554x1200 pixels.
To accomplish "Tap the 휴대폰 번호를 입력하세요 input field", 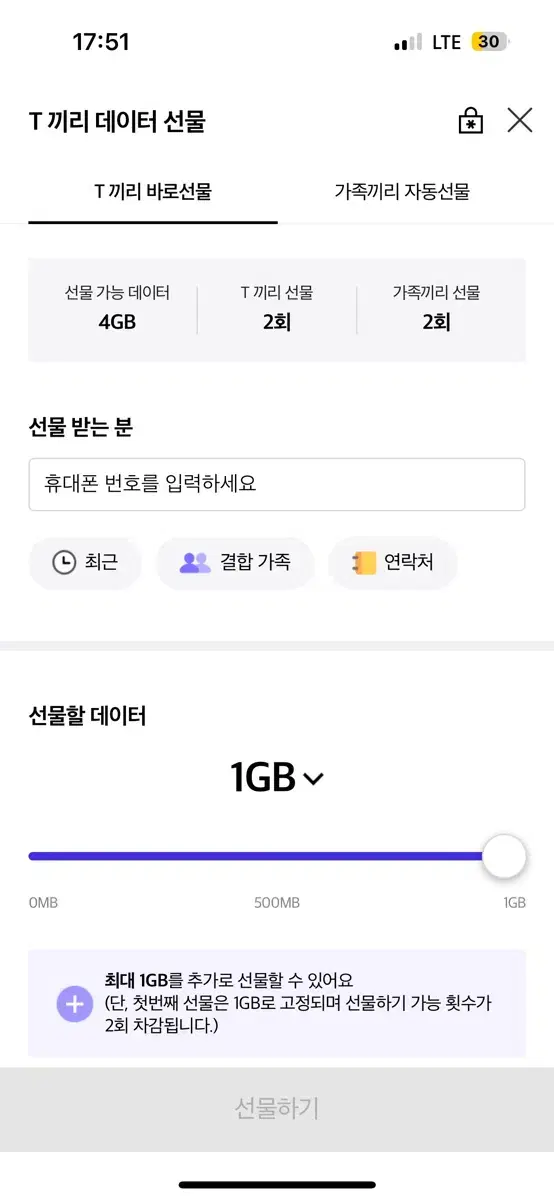I will [277, 484].
